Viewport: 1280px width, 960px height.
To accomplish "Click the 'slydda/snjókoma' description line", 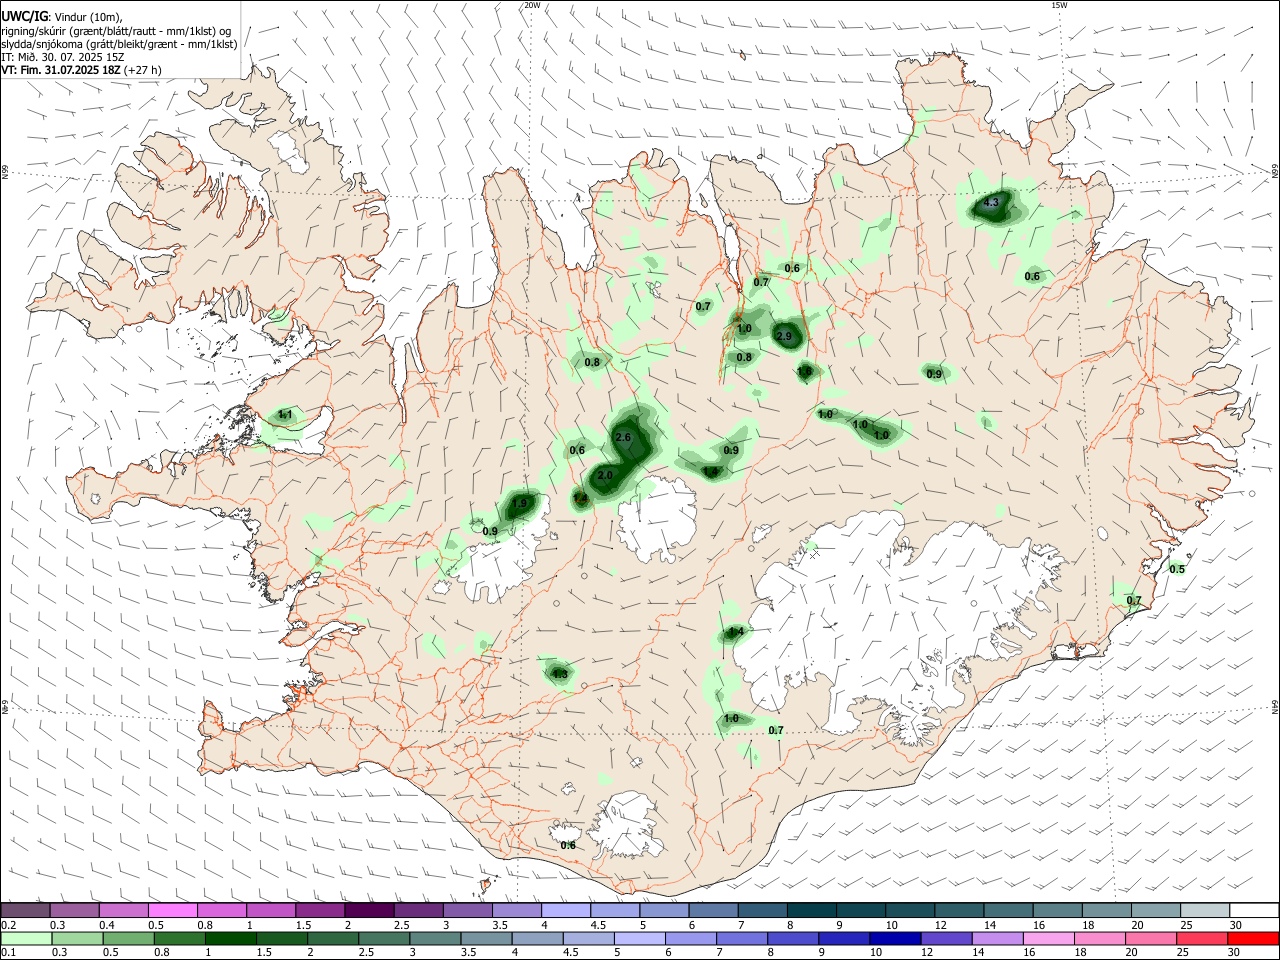I will coord(120,44).
